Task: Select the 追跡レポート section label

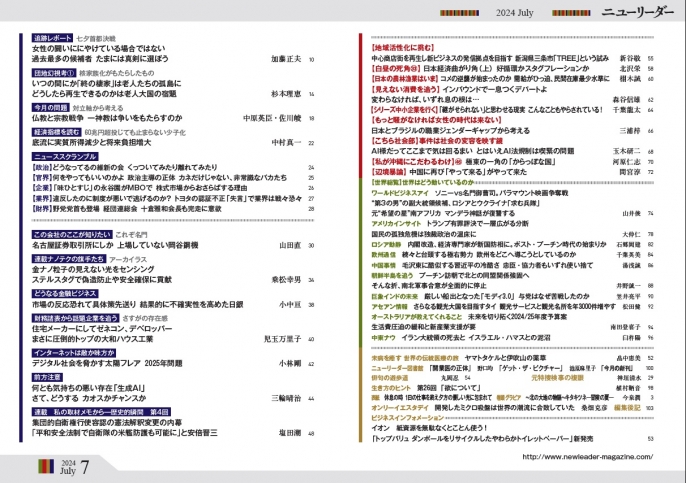Action: click(44, 37)
